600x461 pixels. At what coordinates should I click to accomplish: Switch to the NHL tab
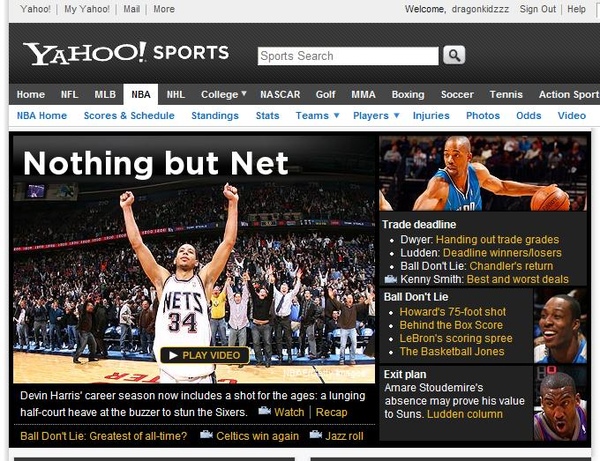pos(176,94)
